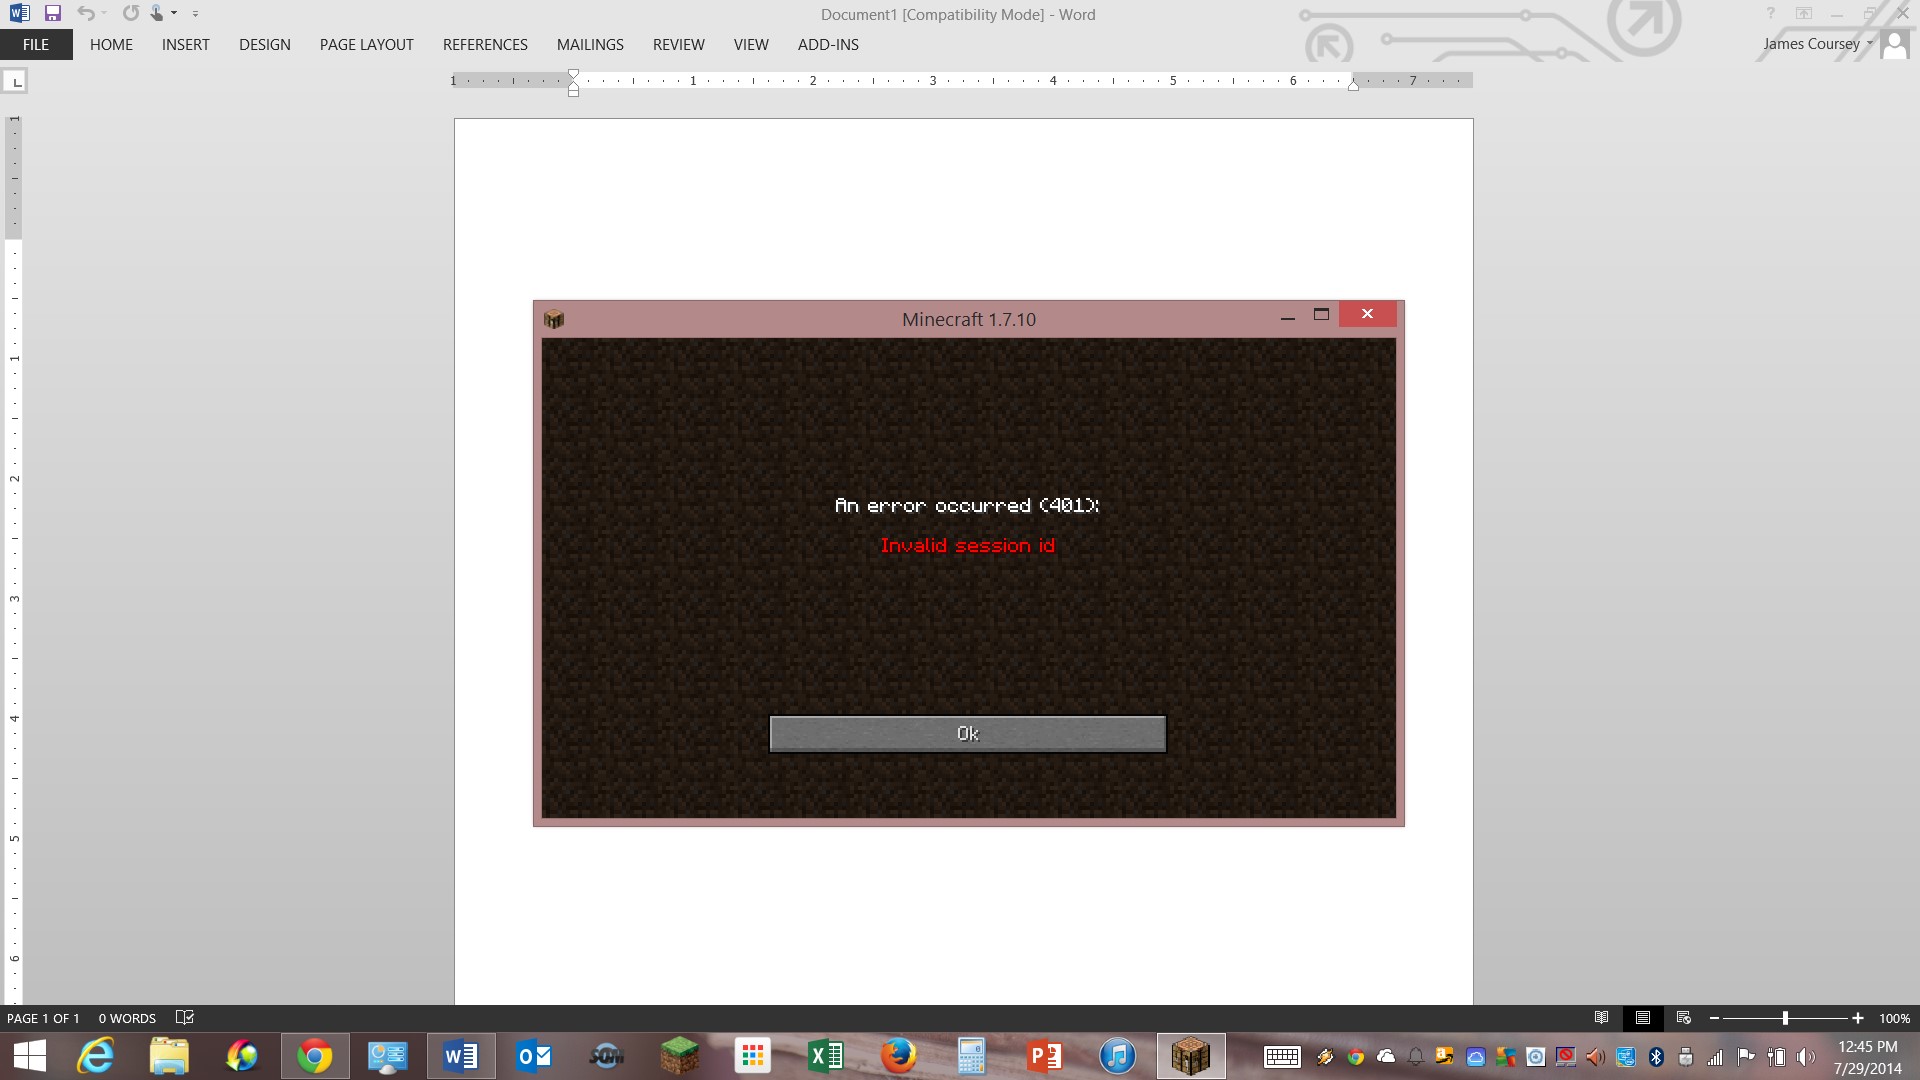Open the FILE tab

tap(36, 45)
